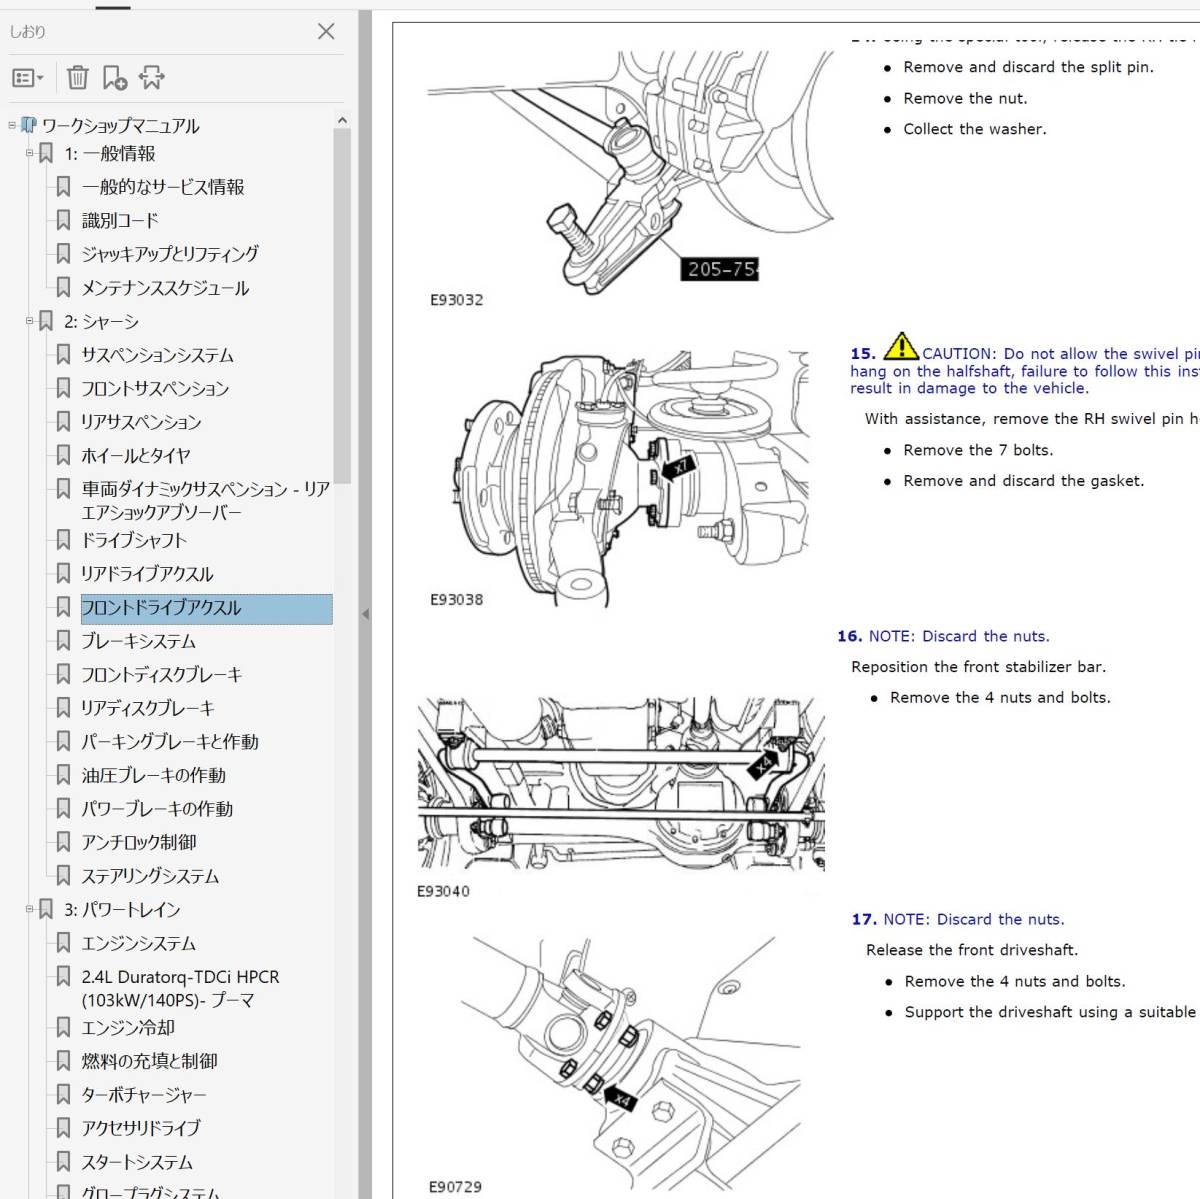Open 燃料の充填と制御 bookmark
Viewport: 1200px width, 1199px height.
point(150,1062)
